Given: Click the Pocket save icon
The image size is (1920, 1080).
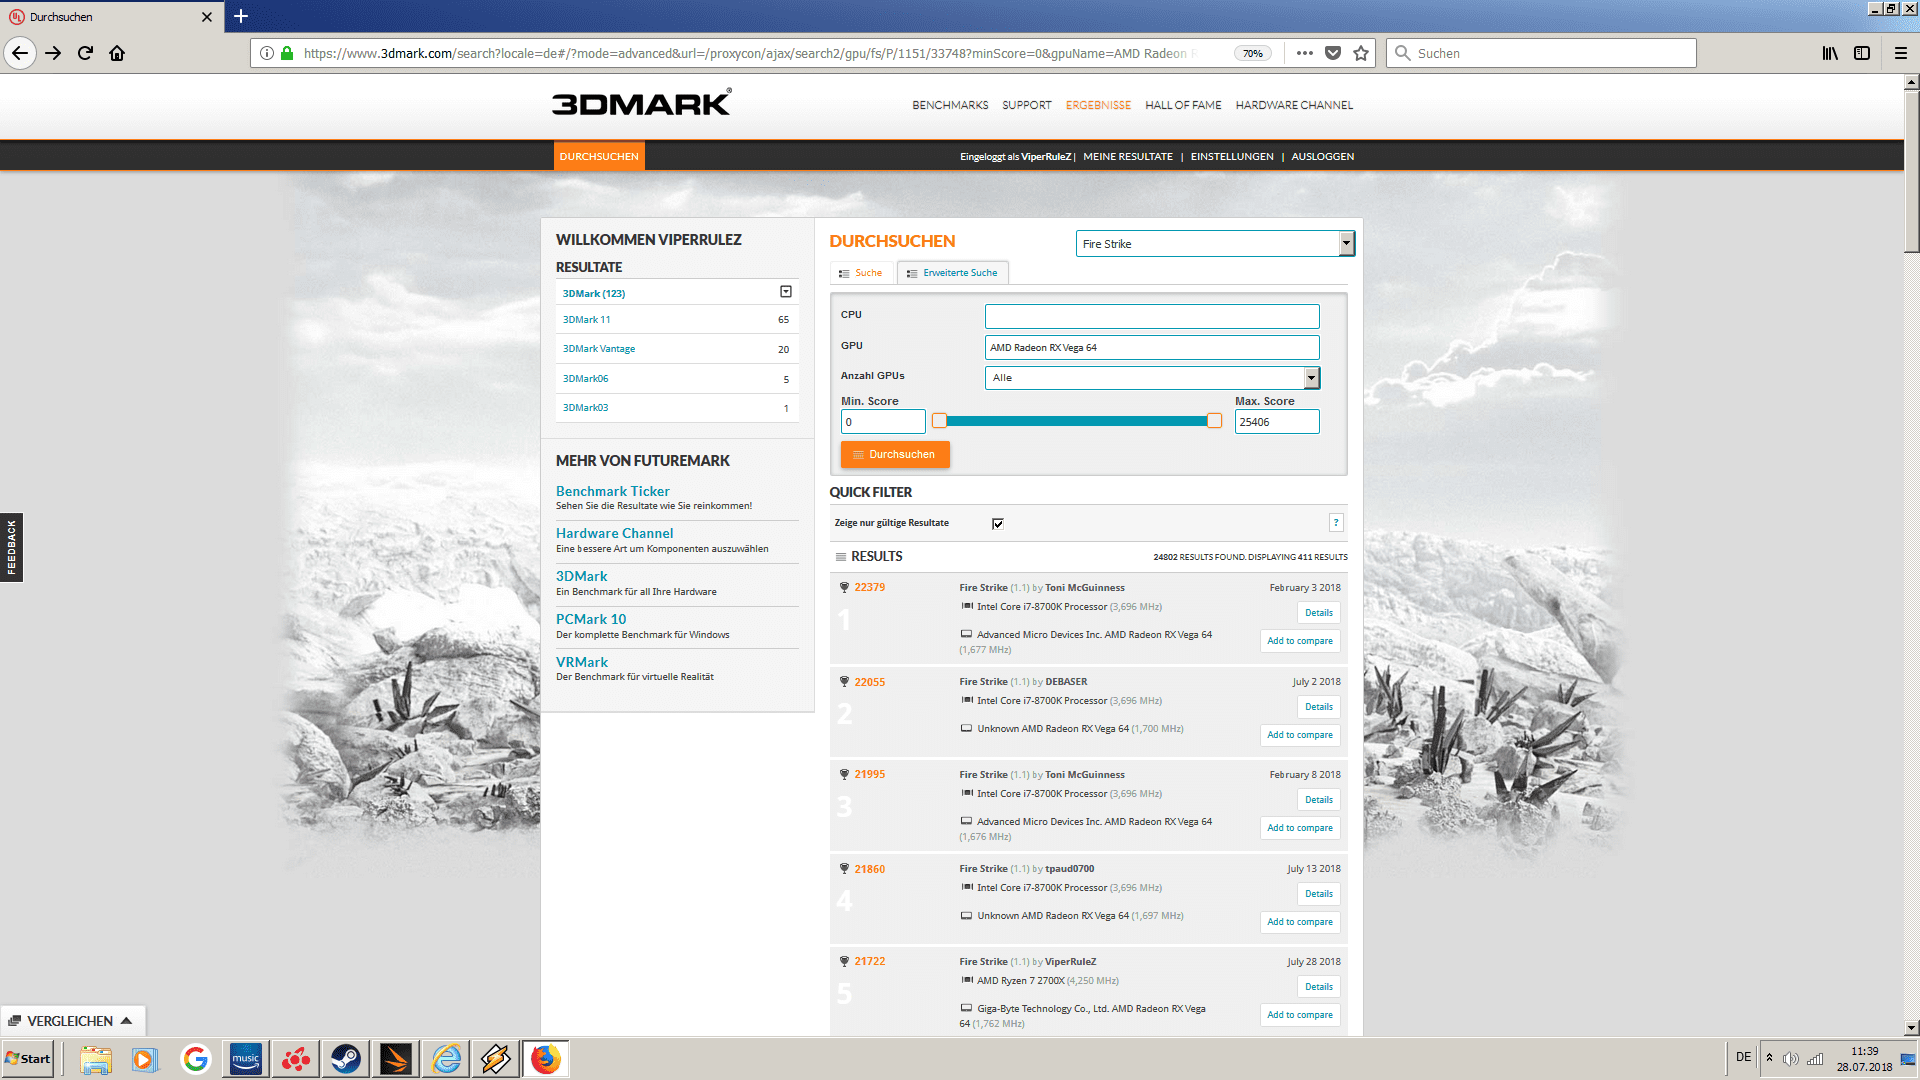Looking at the screenshot, I should [1333, 53].
